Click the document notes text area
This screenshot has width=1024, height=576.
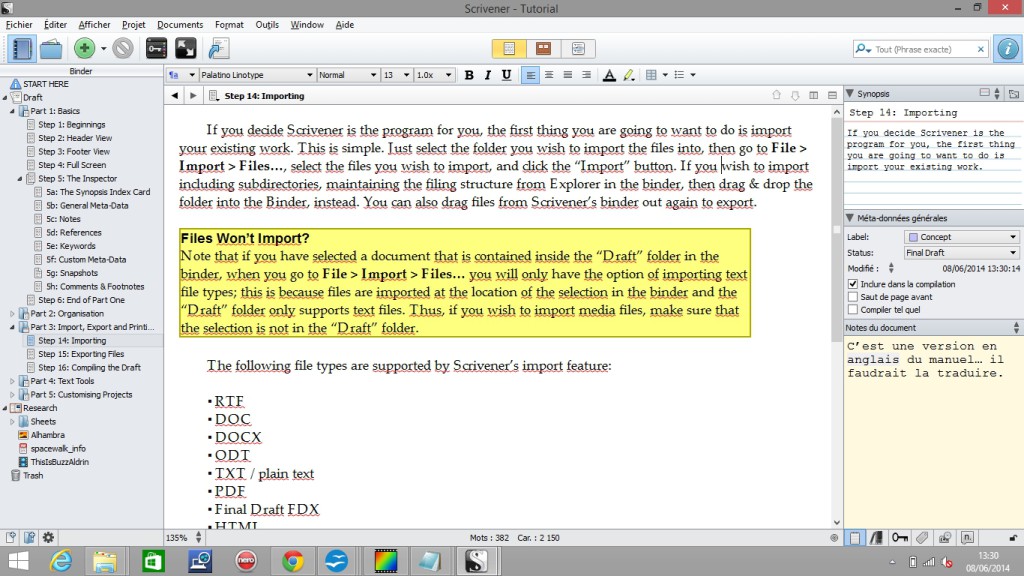(x=933, y=431)
